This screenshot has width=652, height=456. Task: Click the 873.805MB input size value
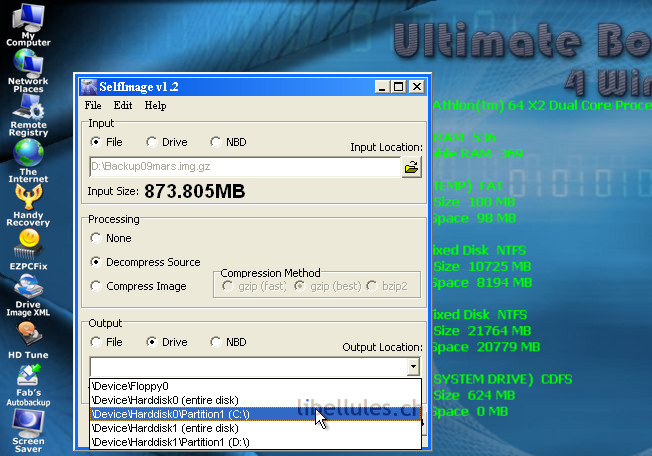(x=195, y=192)
